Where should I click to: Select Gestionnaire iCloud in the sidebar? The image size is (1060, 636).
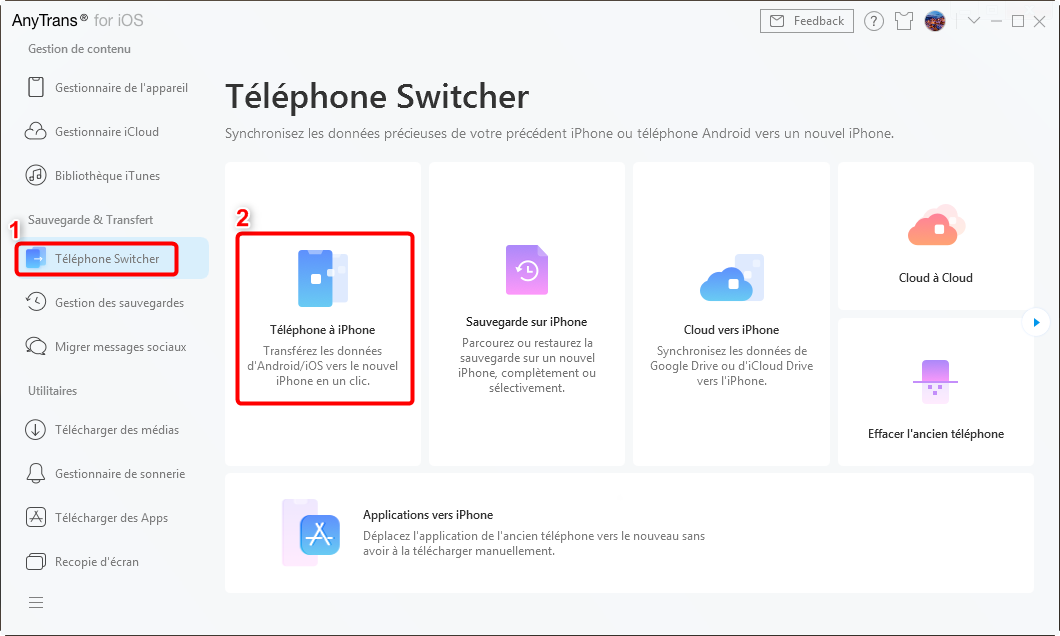(x=108, y=132)
